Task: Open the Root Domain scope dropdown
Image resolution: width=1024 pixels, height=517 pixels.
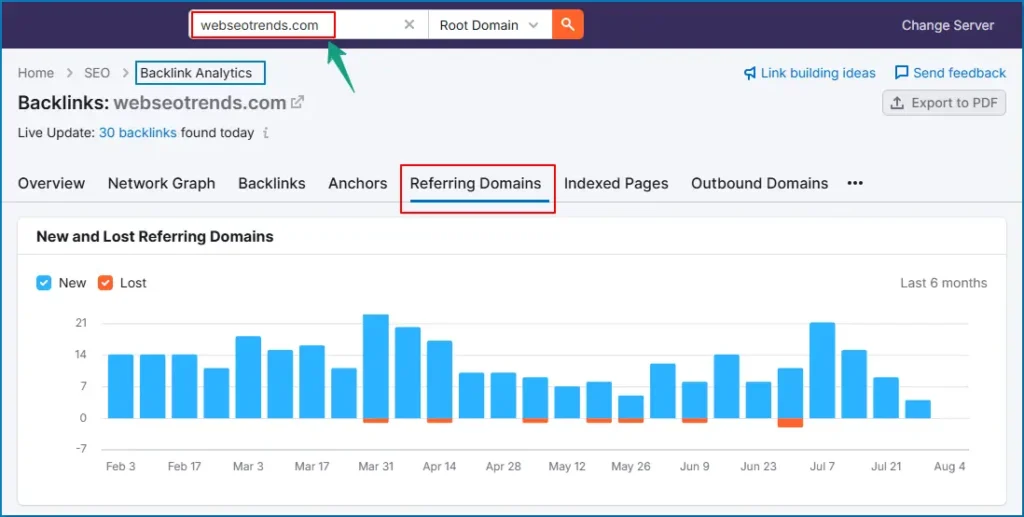Action: [x=490, y=25]
